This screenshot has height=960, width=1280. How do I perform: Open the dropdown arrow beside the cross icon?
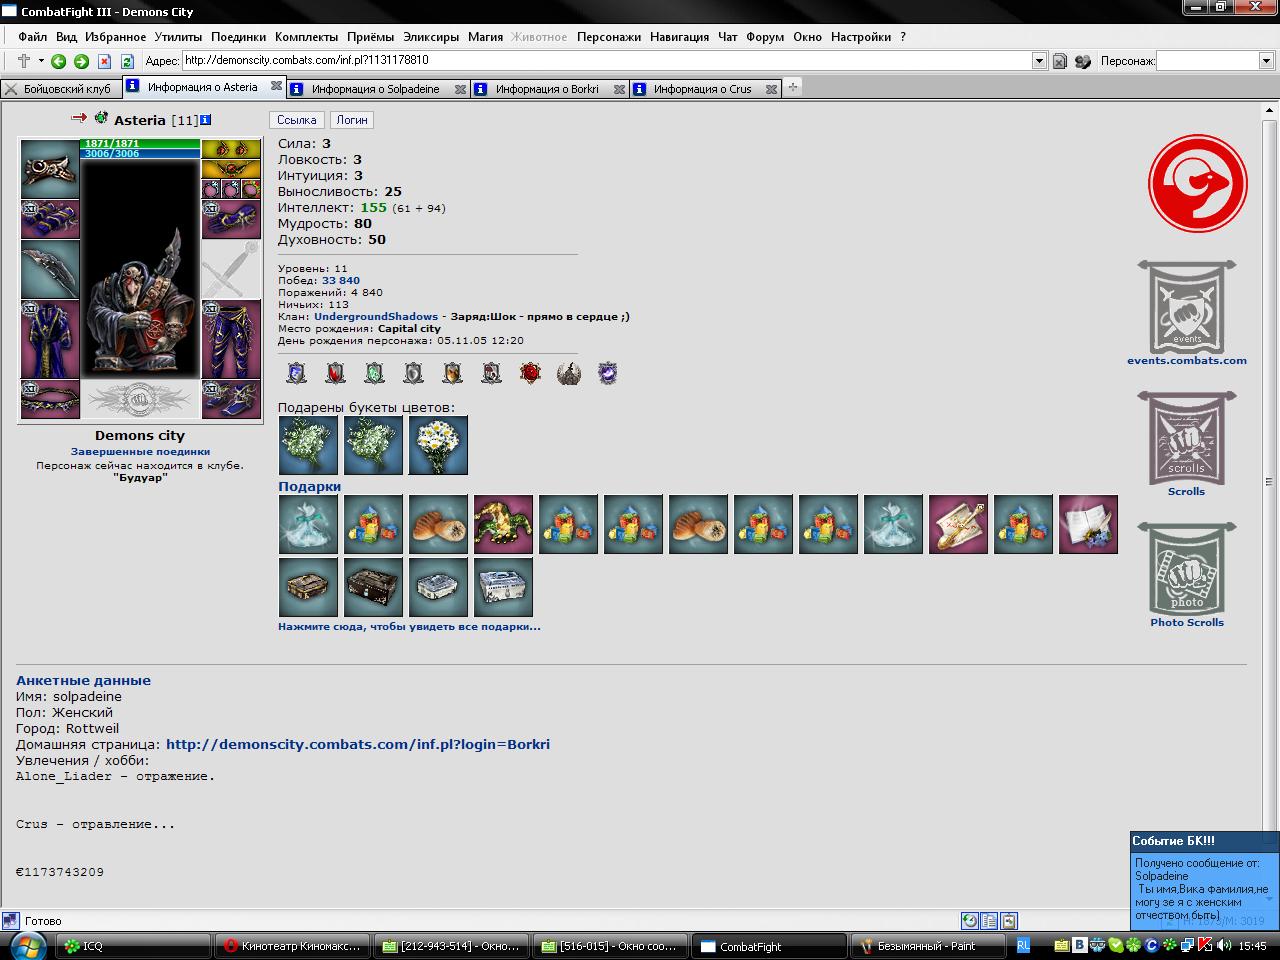click(41, 61)
